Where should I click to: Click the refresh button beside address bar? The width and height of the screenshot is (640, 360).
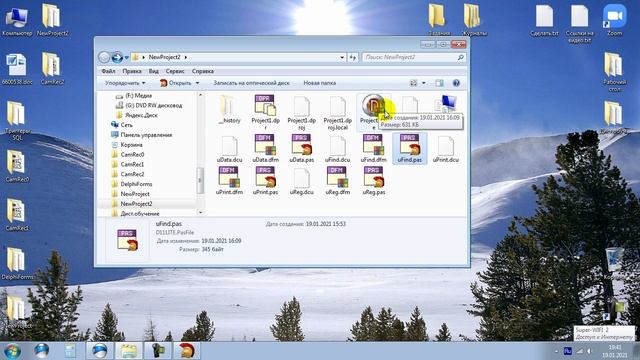click(353, 58)
